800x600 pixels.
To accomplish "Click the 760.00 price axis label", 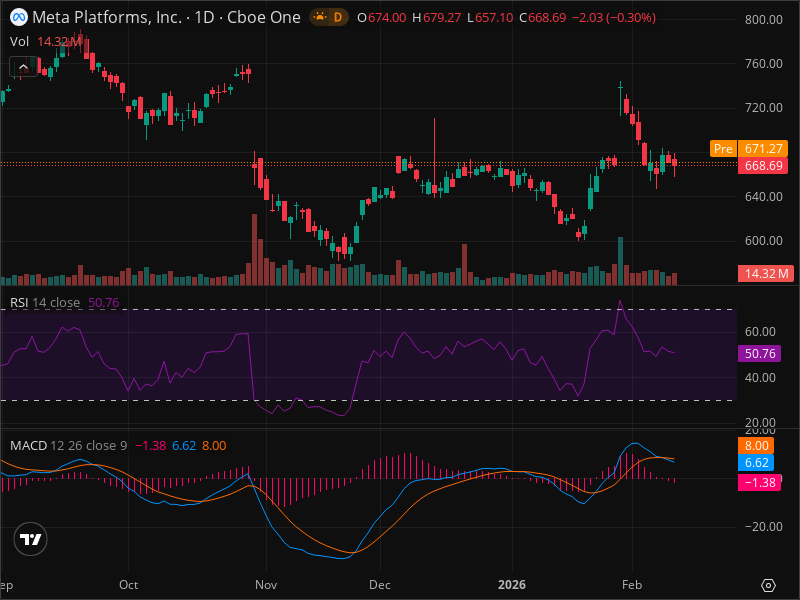I will 763,64.
